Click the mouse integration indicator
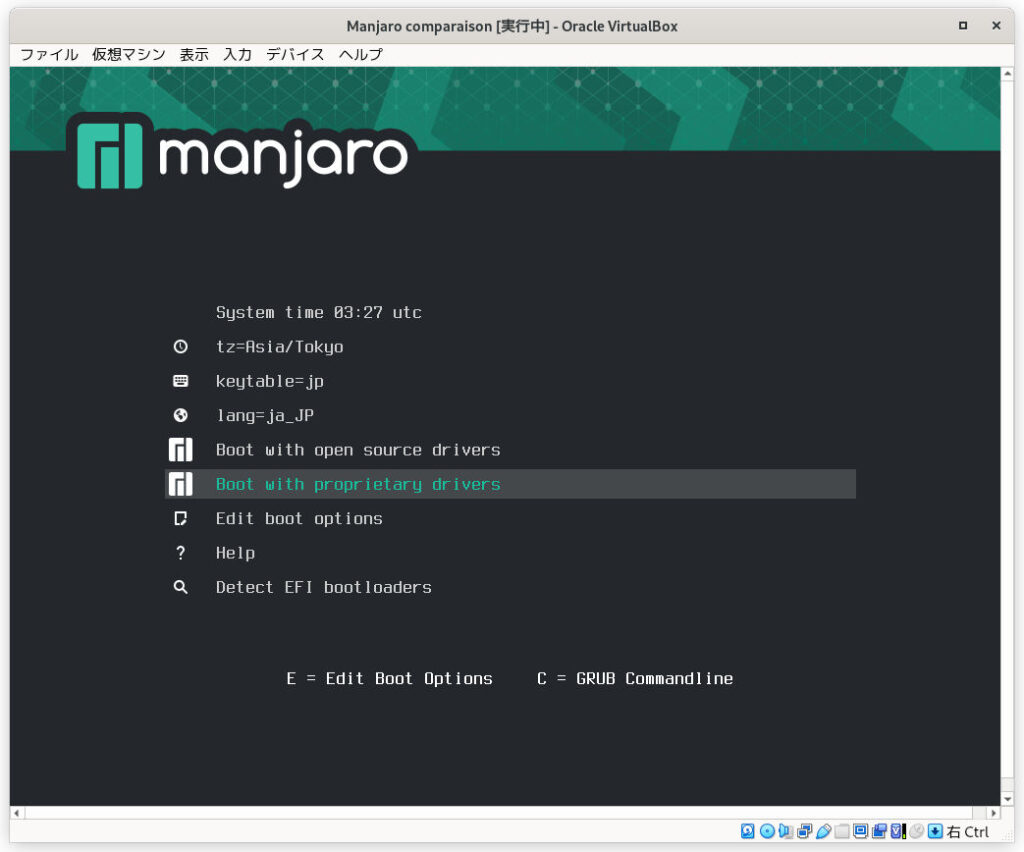This screenshot has height=852, width=1024. click(x=917, y=831)
